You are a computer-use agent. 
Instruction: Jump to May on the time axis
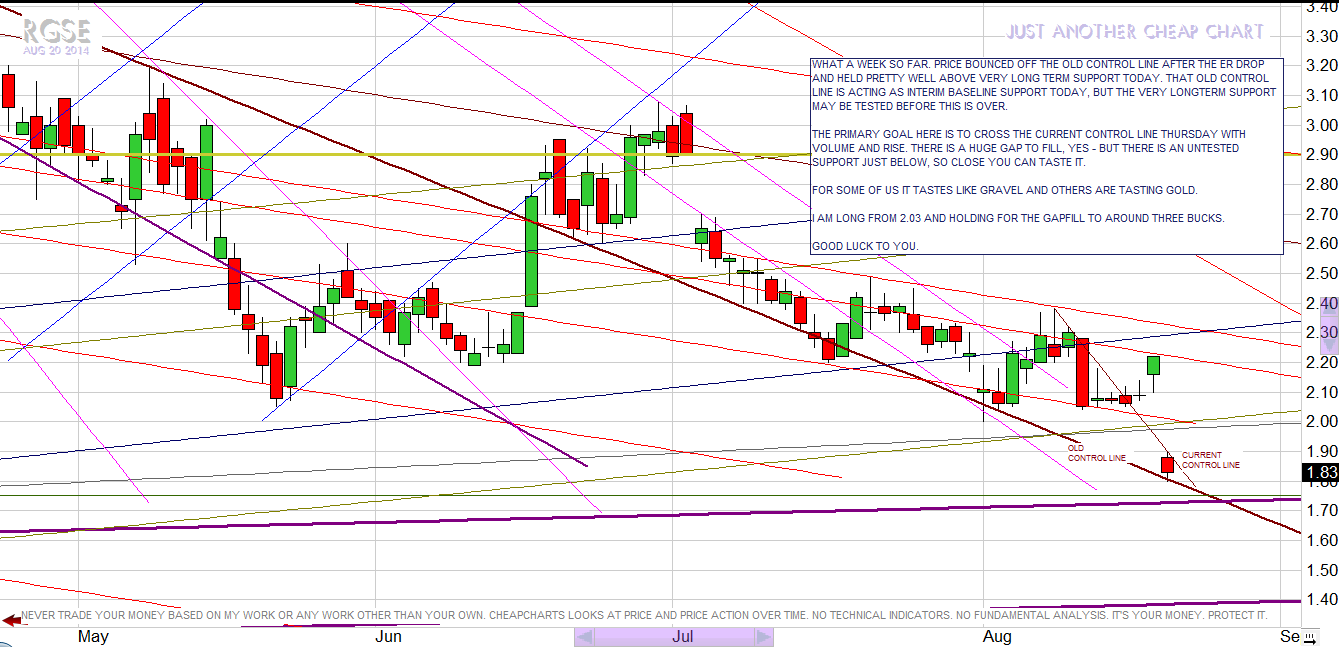93,636
